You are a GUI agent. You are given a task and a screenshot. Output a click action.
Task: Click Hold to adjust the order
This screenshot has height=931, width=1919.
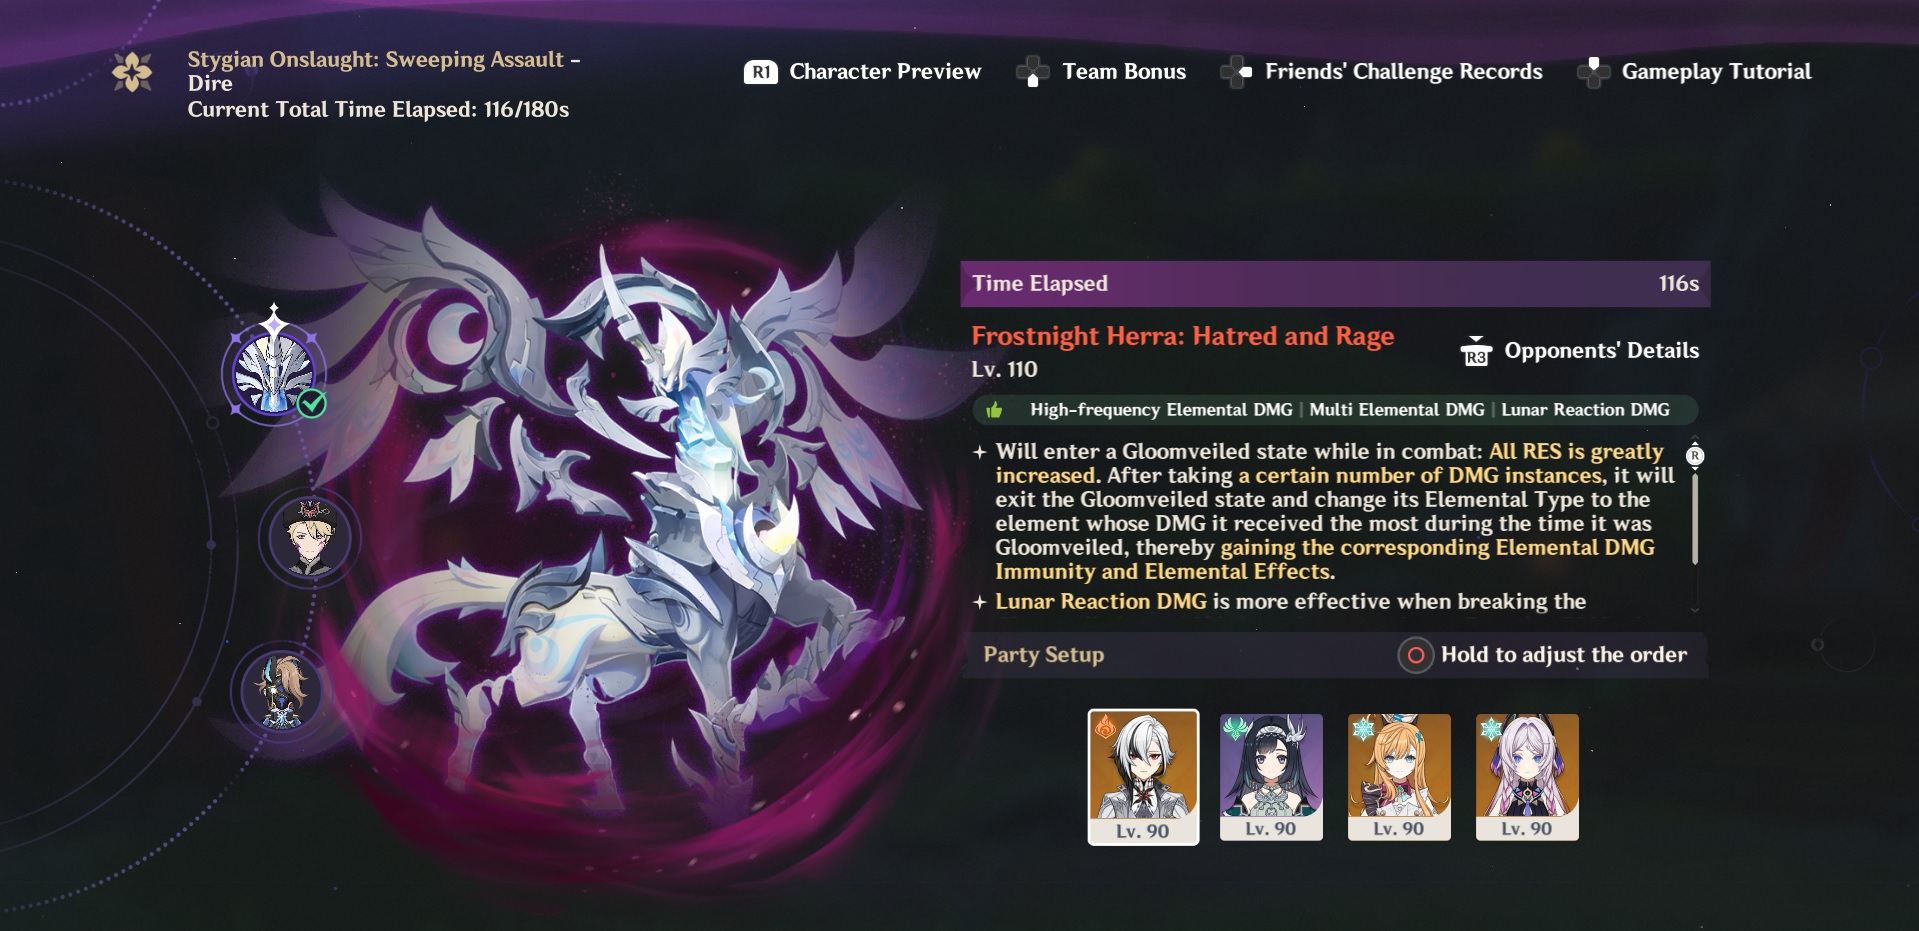(x=1563, y=655)
